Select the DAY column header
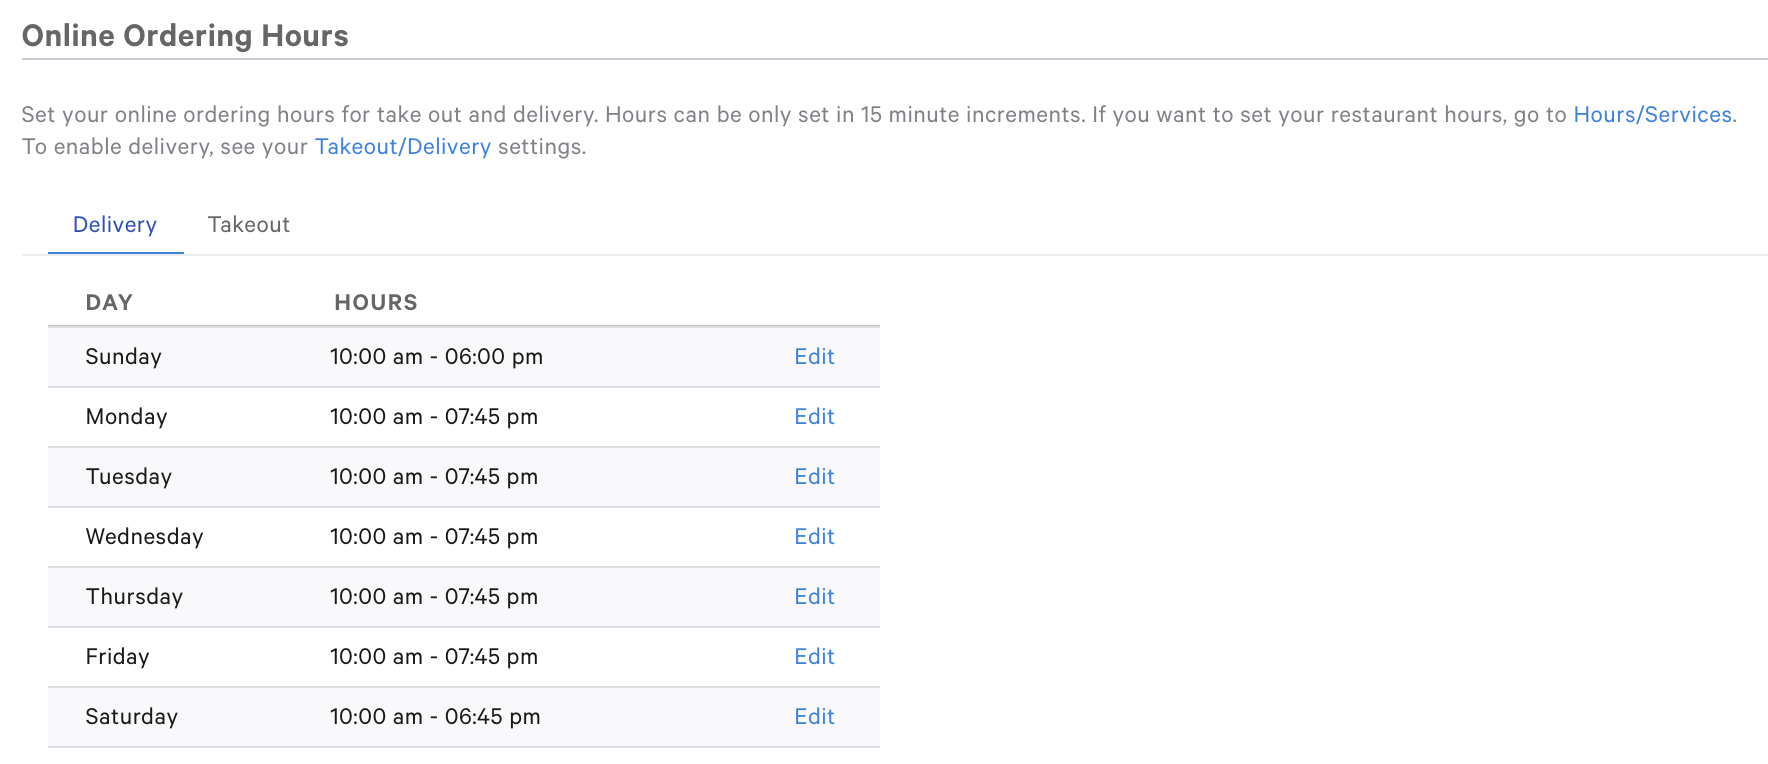1768x764 pixels. pyautogui.click(x=108, y=302)
